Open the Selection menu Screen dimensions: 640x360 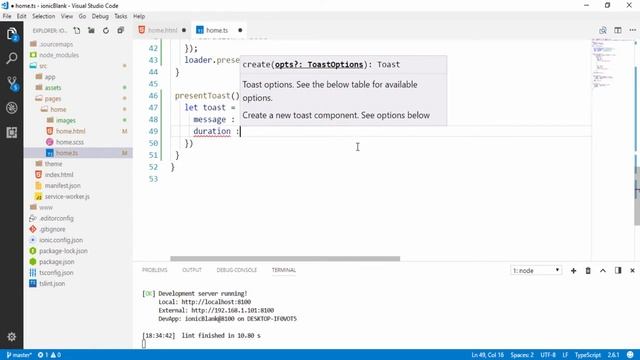point(44,16)
